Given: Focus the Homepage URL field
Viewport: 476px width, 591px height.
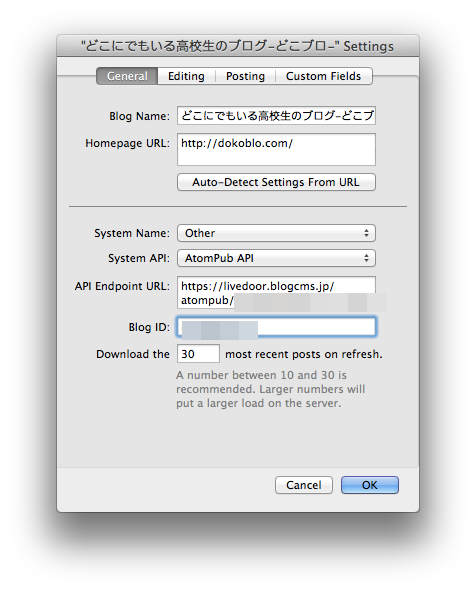Looking at the screenshot, I should tap(276, 149).
